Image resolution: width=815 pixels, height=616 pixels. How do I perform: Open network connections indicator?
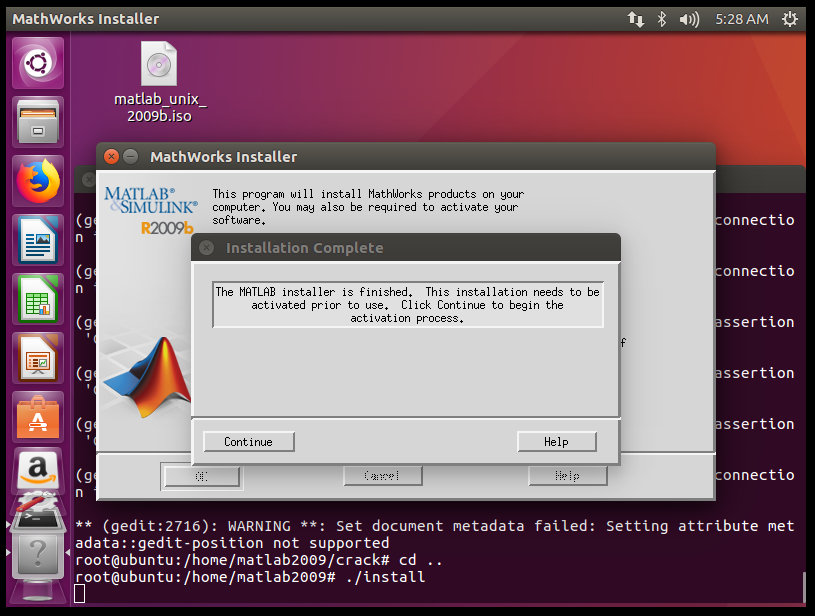point(635,19)
